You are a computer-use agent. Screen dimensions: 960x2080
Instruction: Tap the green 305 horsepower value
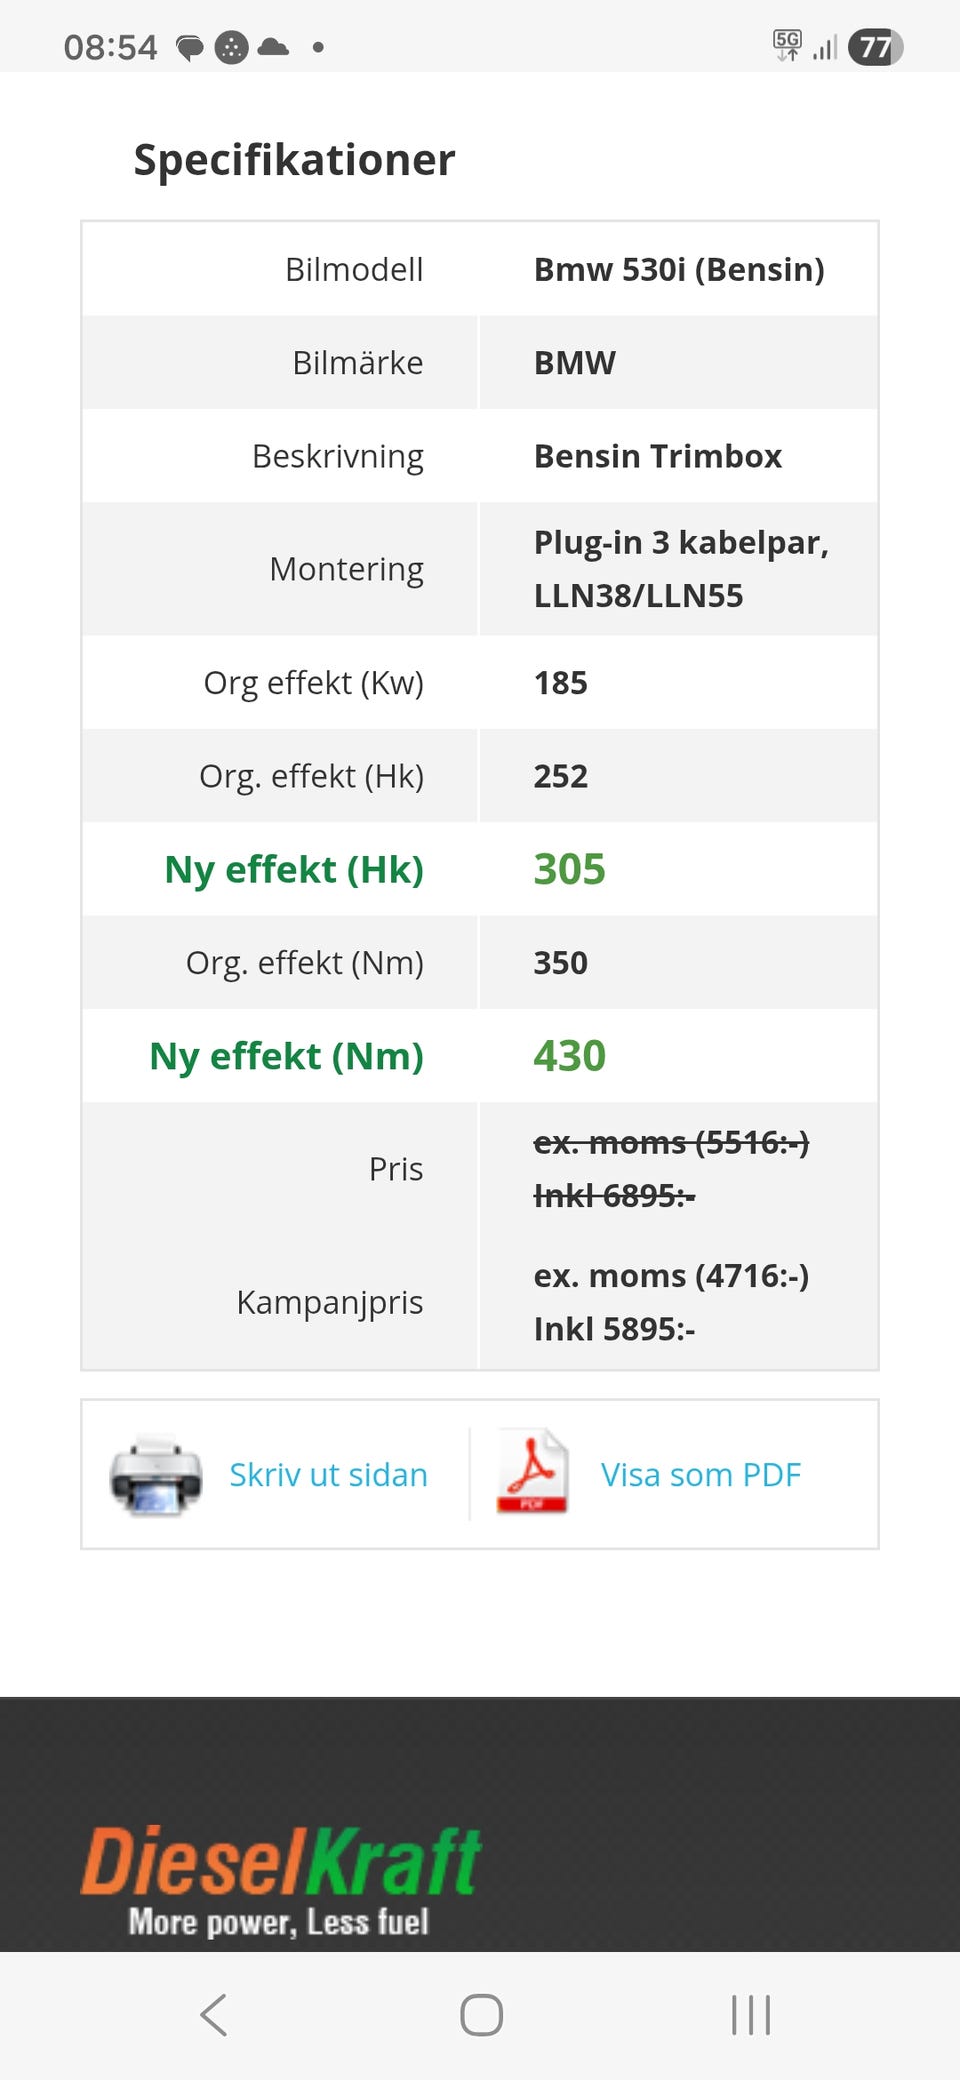tap(569, 869)
